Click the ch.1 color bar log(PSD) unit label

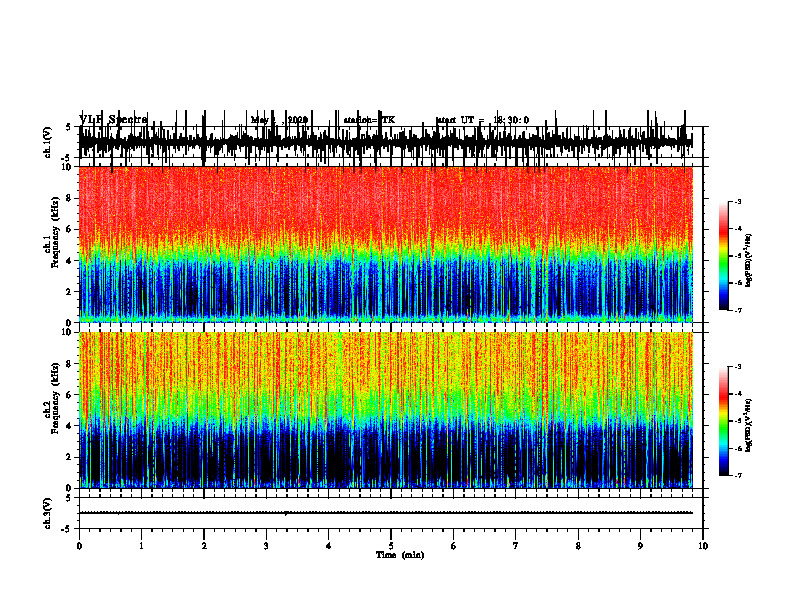point(749,260)
